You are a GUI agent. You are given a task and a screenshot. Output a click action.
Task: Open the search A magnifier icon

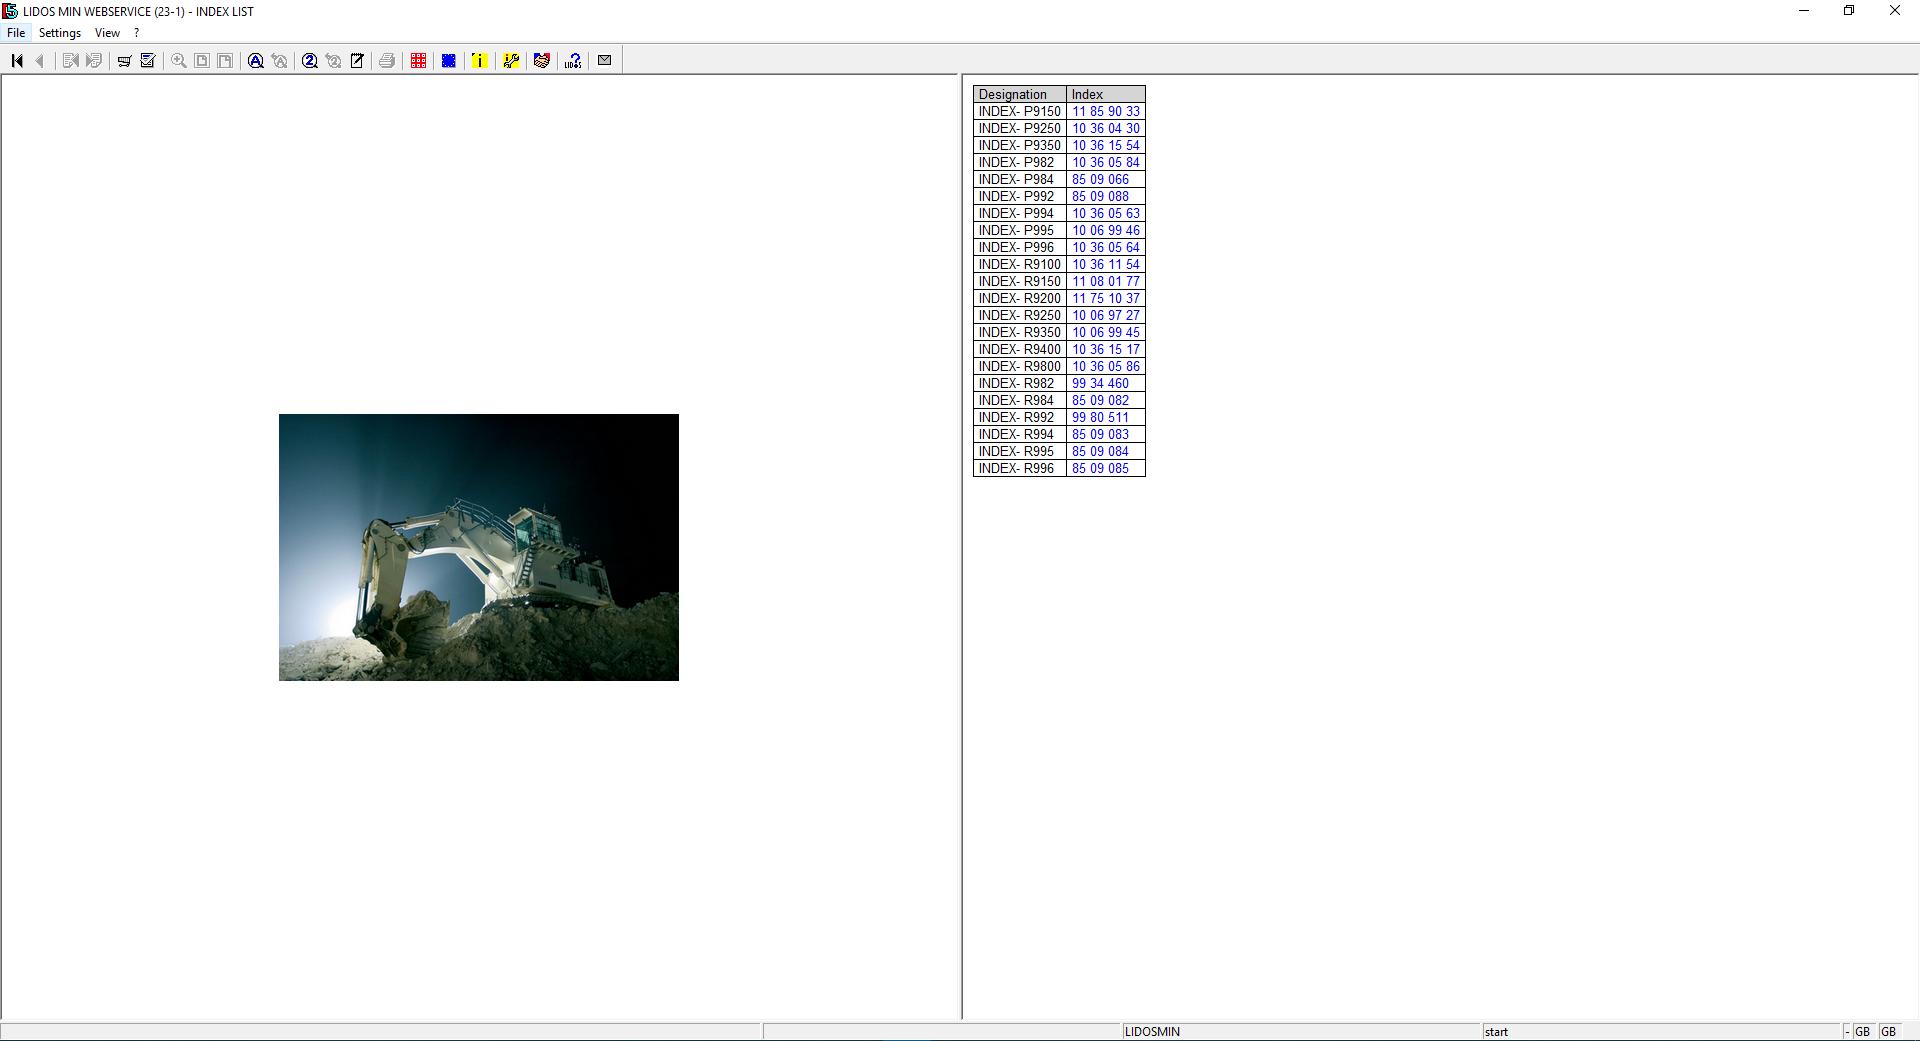(256, 61)
